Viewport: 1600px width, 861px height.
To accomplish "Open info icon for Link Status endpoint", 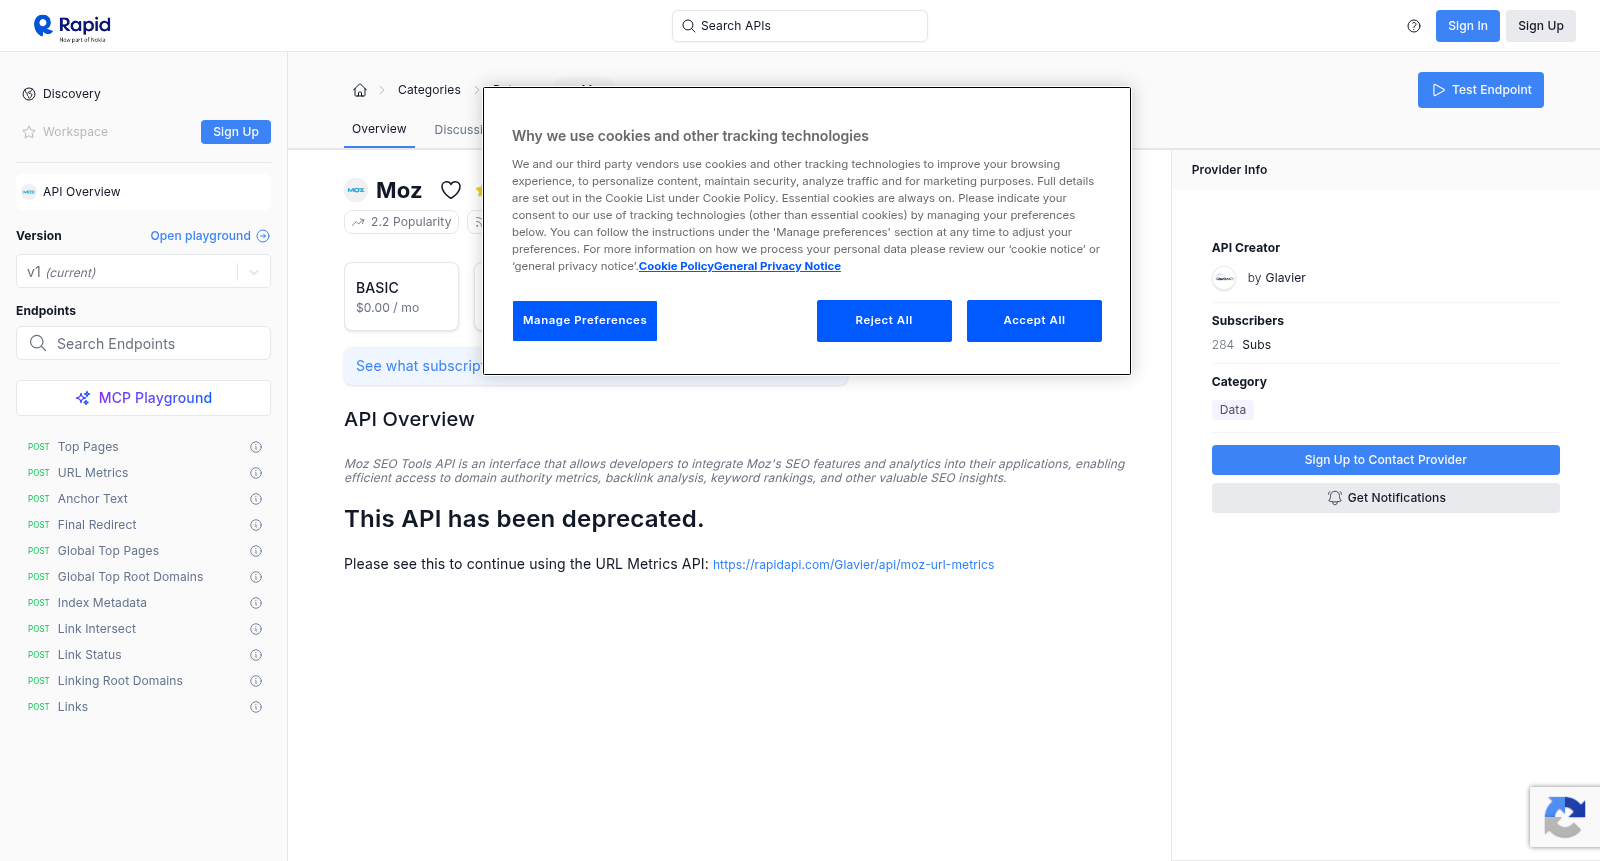I will [256, 655].
